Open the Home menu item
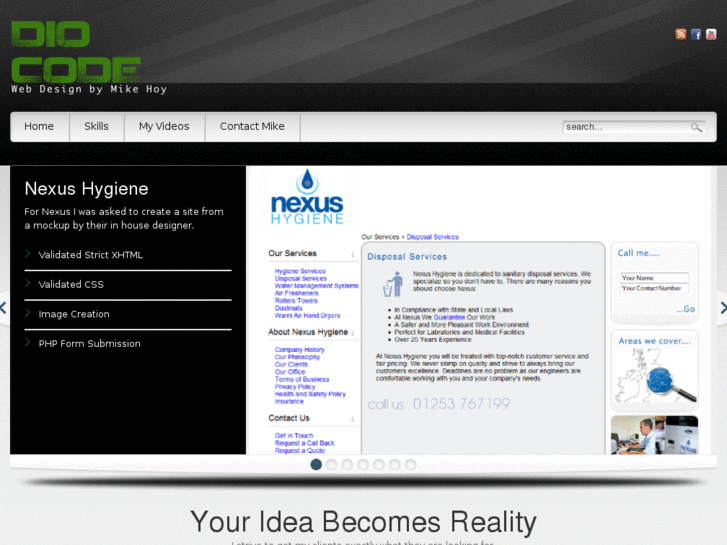 (x=39, y=127)
